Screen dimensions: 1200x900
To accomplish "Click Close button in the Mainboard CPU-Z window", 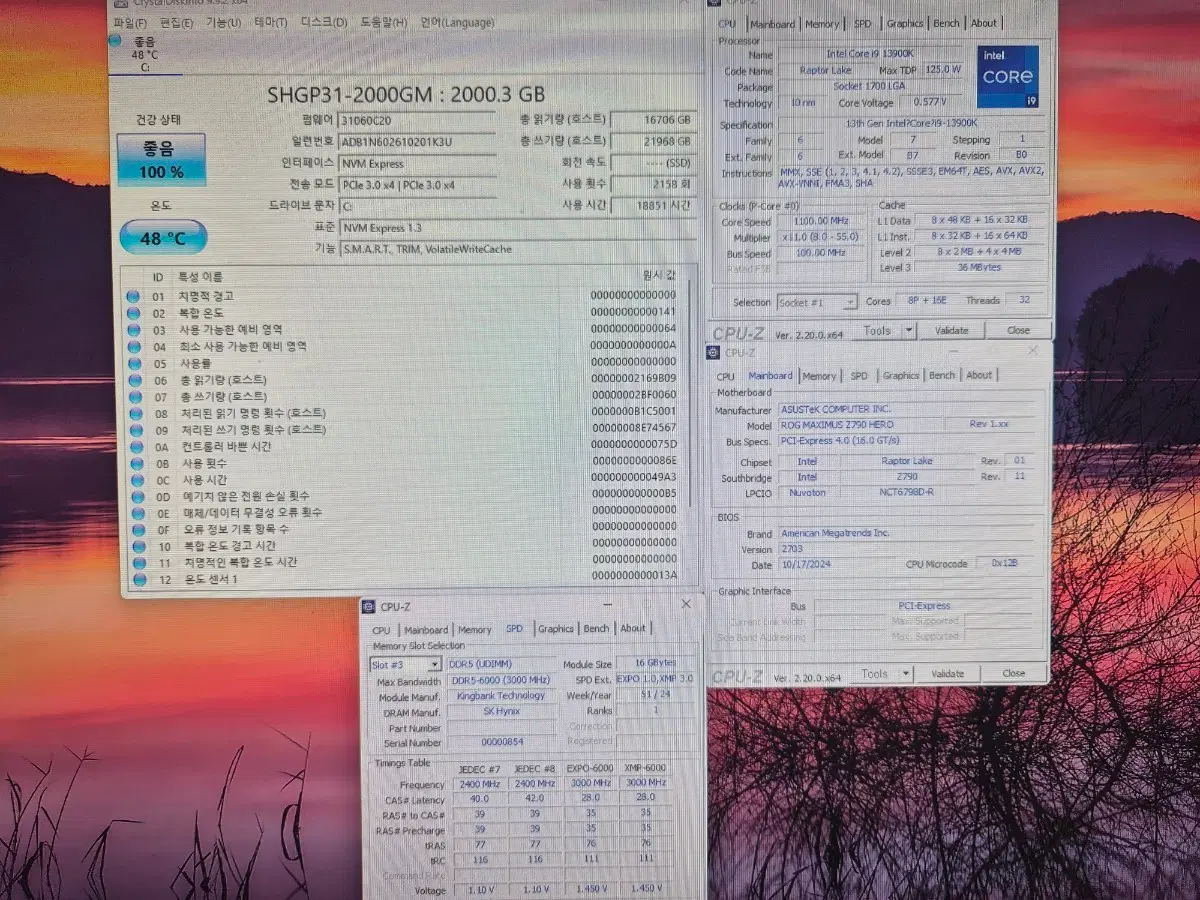I will [x=1014, y=673].
